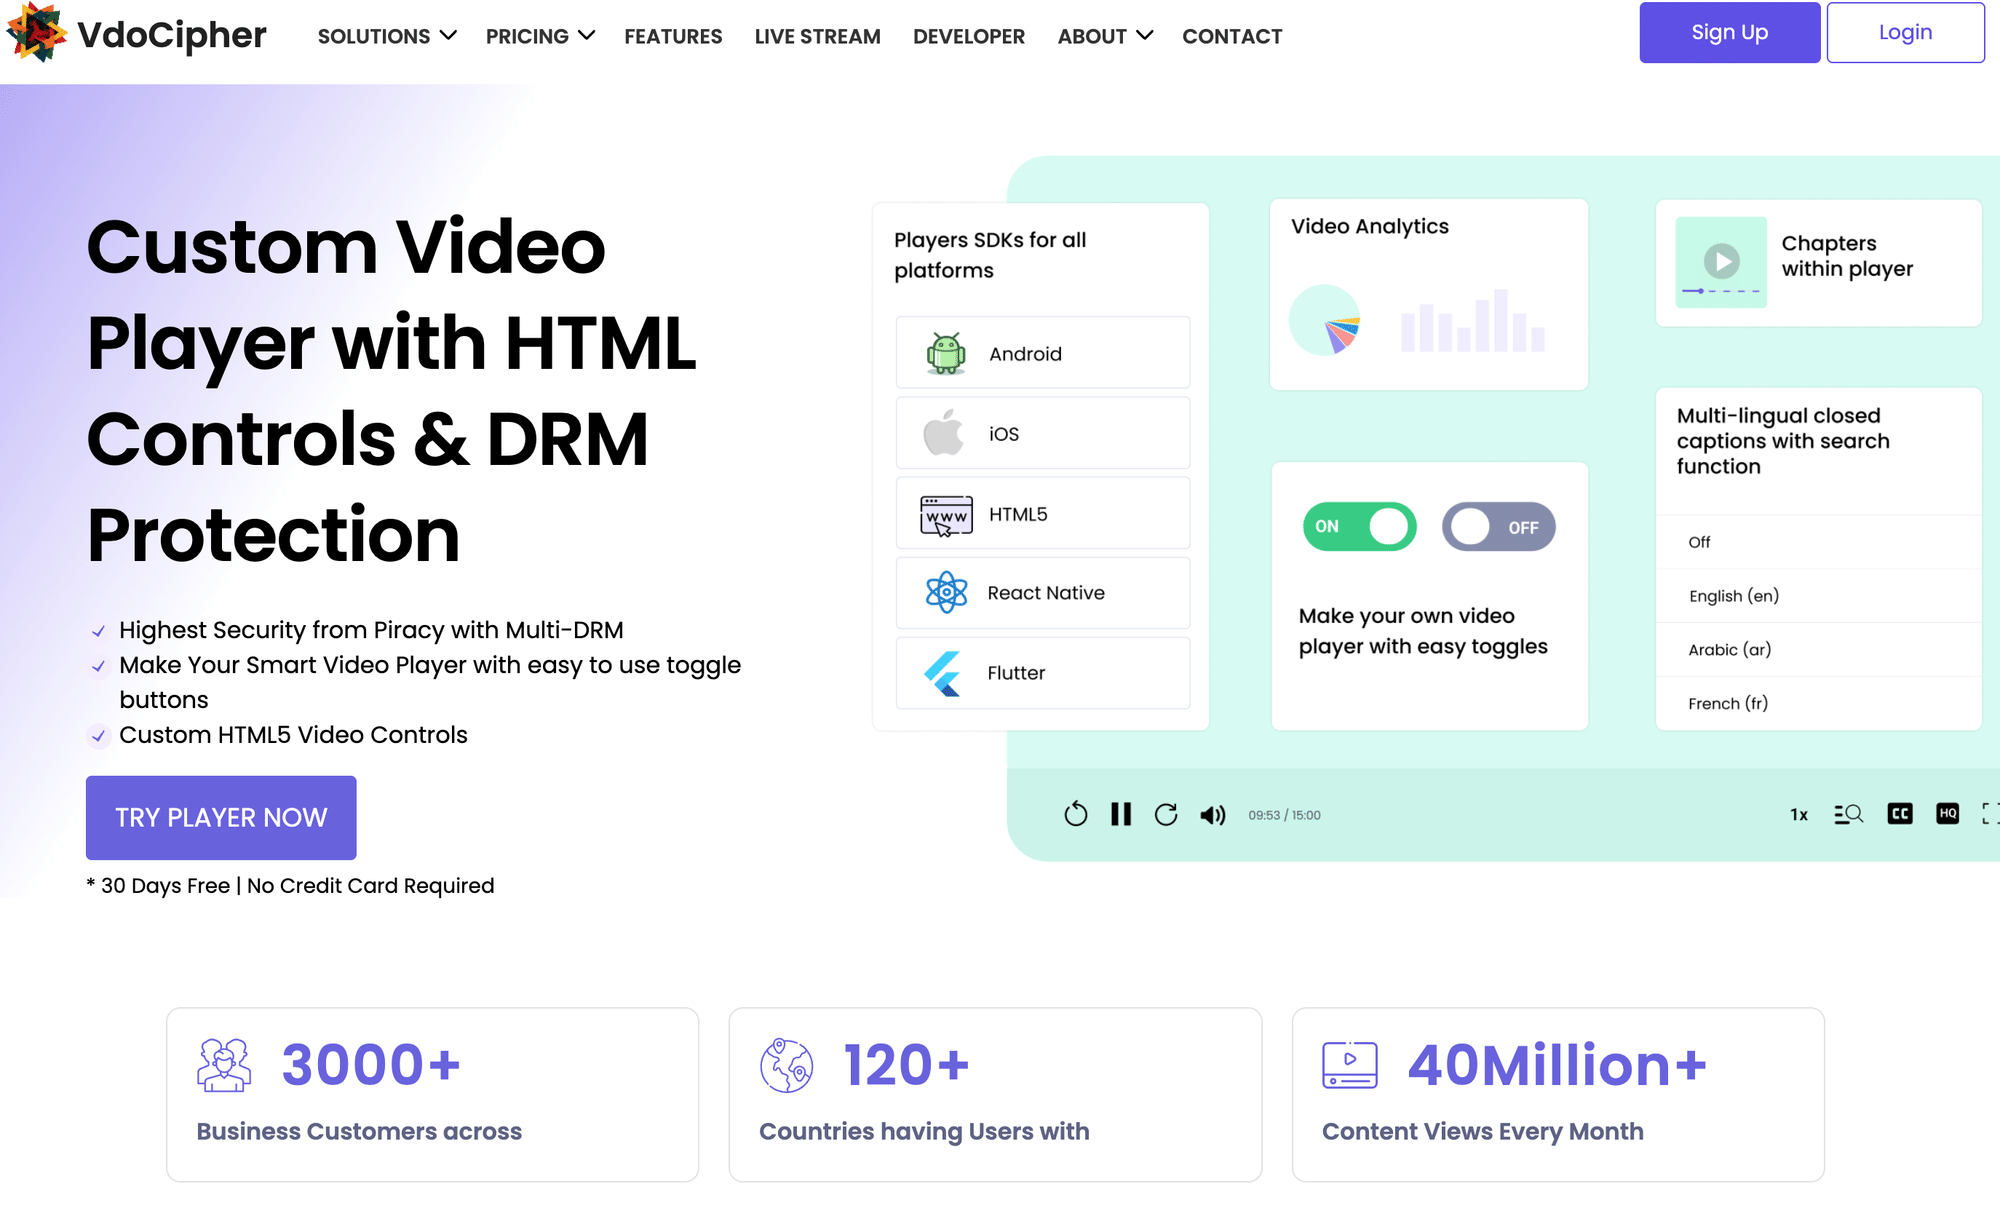Click the Android robot icon
The height and width of the screenshot is (1205, 2000).
[x=945, y=353]
